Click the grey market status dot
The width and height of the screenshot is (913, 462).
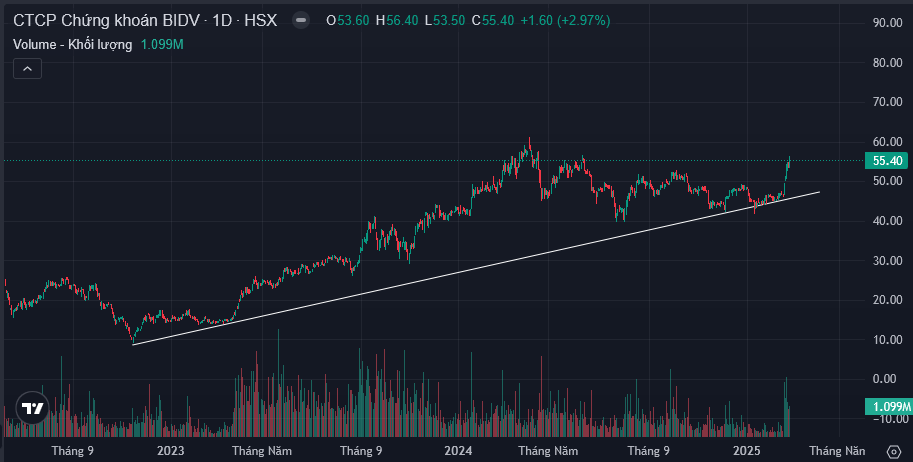click(300, 20)
